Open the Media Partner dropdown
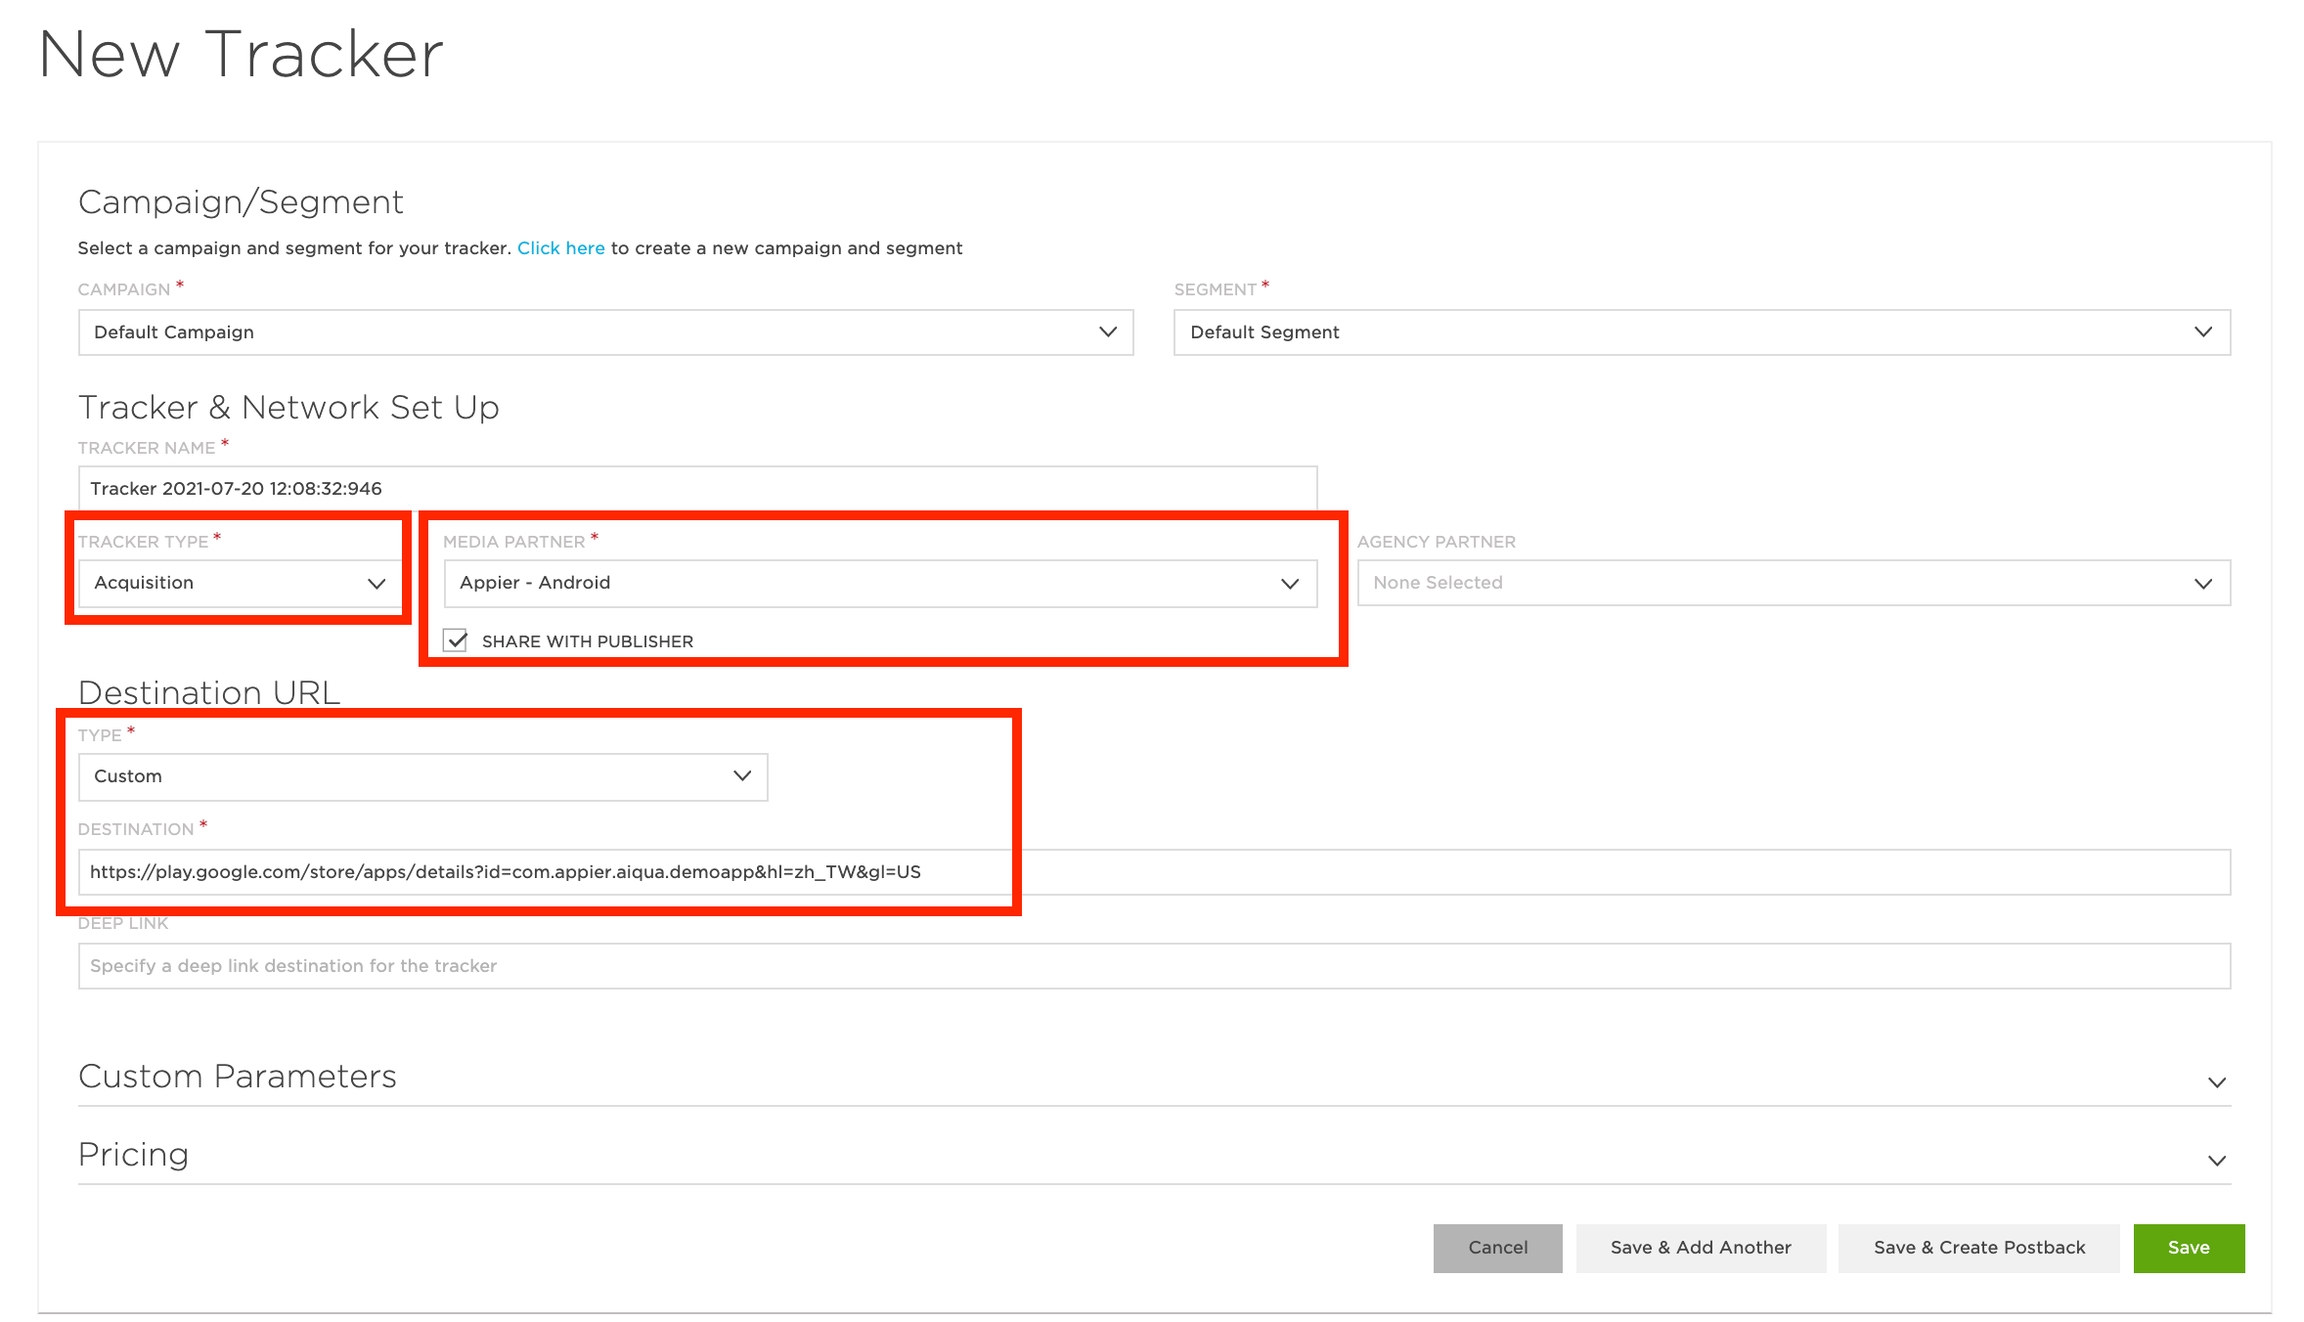2304x1322 pixels. (x=879, y=583)
